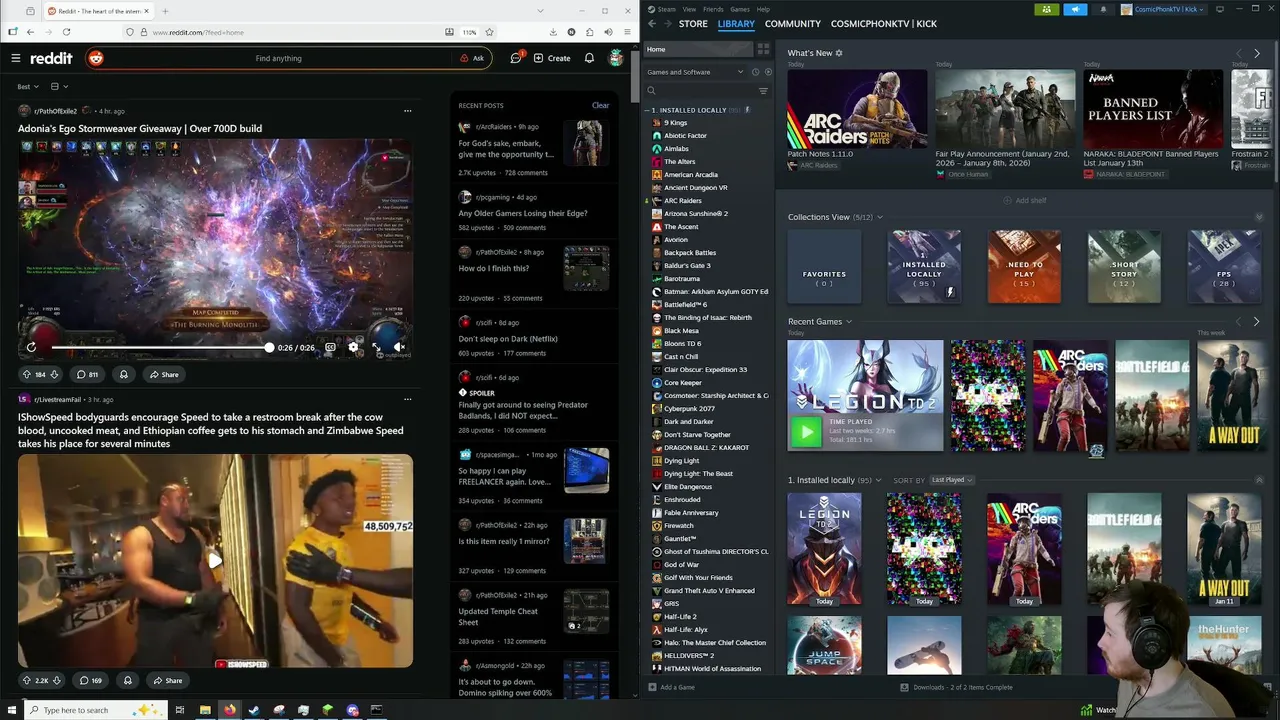Select Cyberpunk 2077 in Steam library list
The height and width of the screenshot is (720, 1280).
[x=689, y=409]
